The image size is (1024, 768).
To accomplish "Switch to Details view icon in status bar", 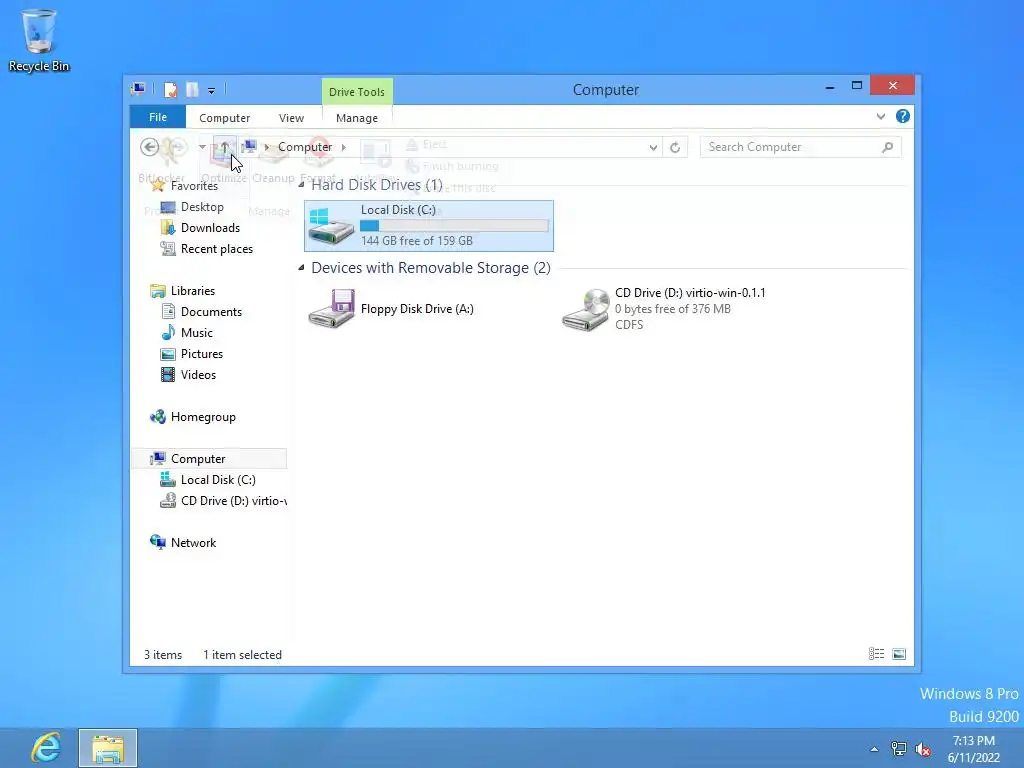I will [876, 654].
